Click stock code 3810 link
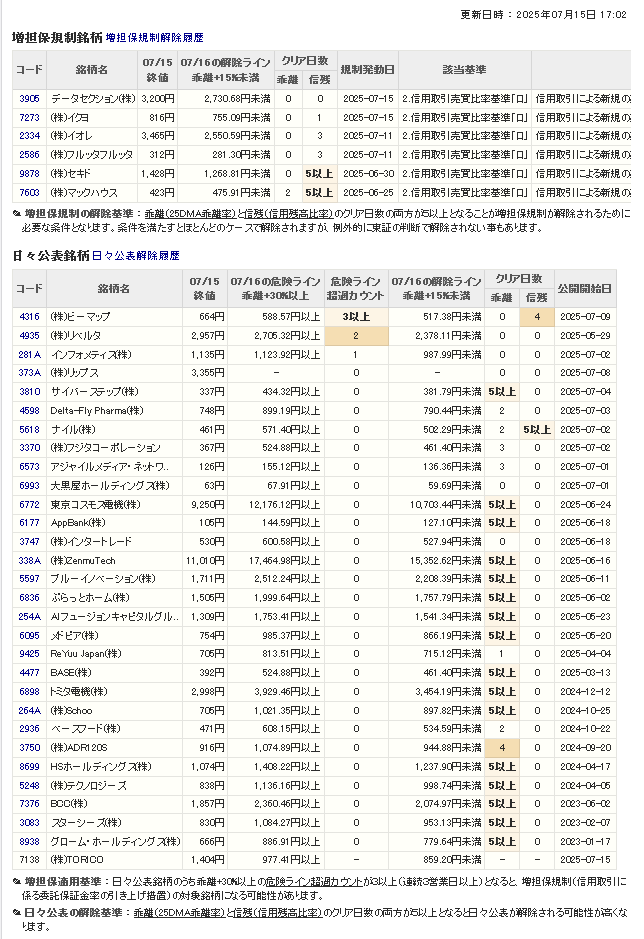The width and height of the screenshot is (644, 939). (29, 392)
